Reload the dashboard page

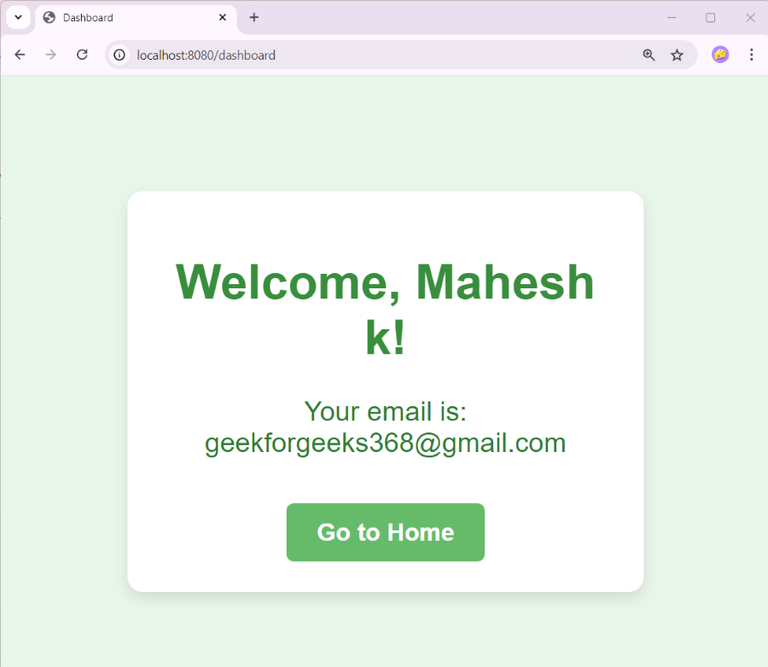82,54
